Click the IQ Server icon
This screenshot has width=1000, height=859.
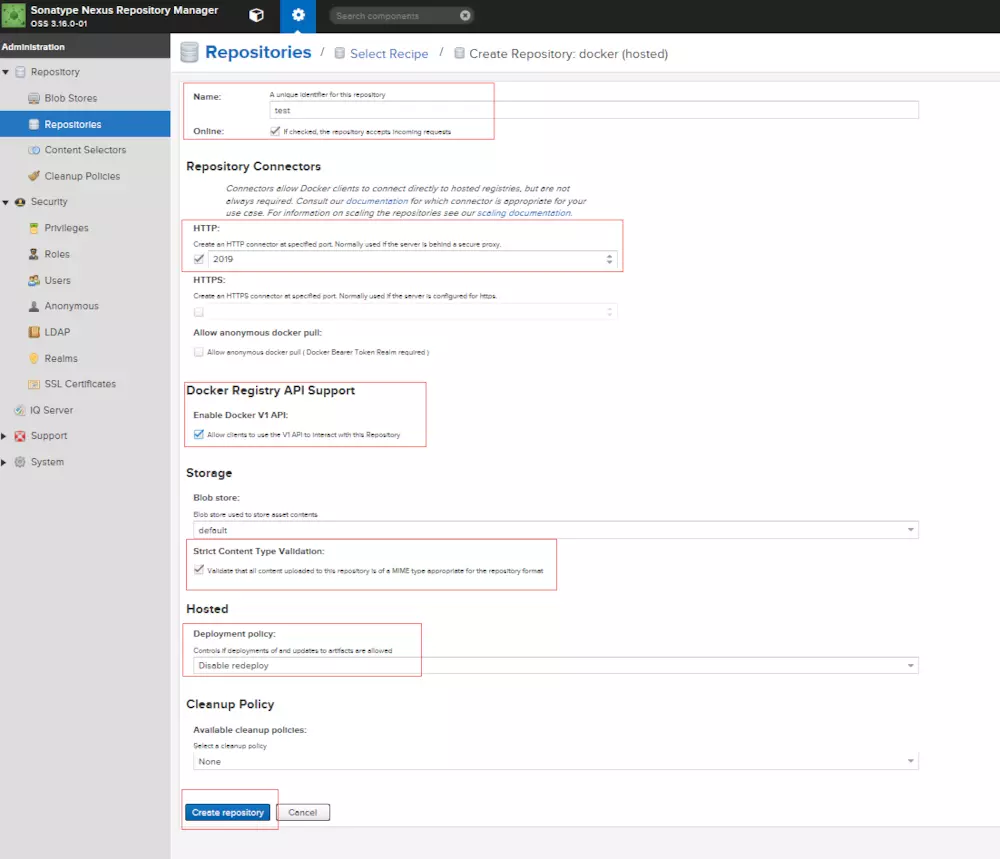point(20,410)
